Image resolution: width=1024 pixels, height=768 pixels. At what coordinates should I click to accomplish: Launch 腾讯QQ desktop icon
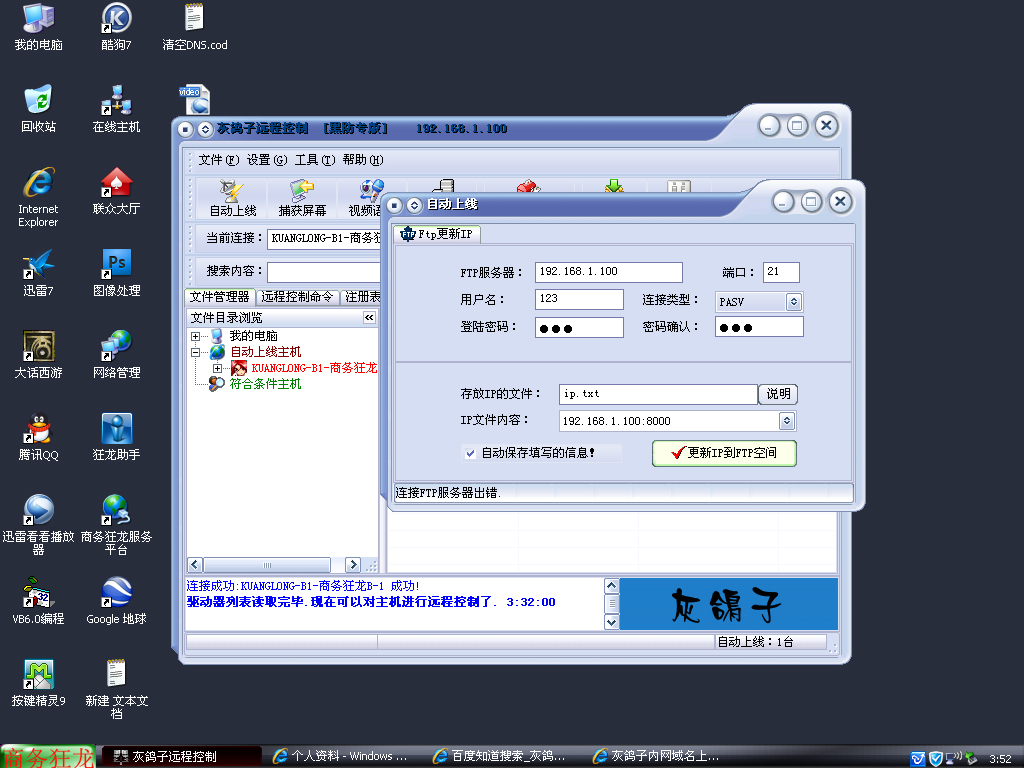click(x=38, y=437)
